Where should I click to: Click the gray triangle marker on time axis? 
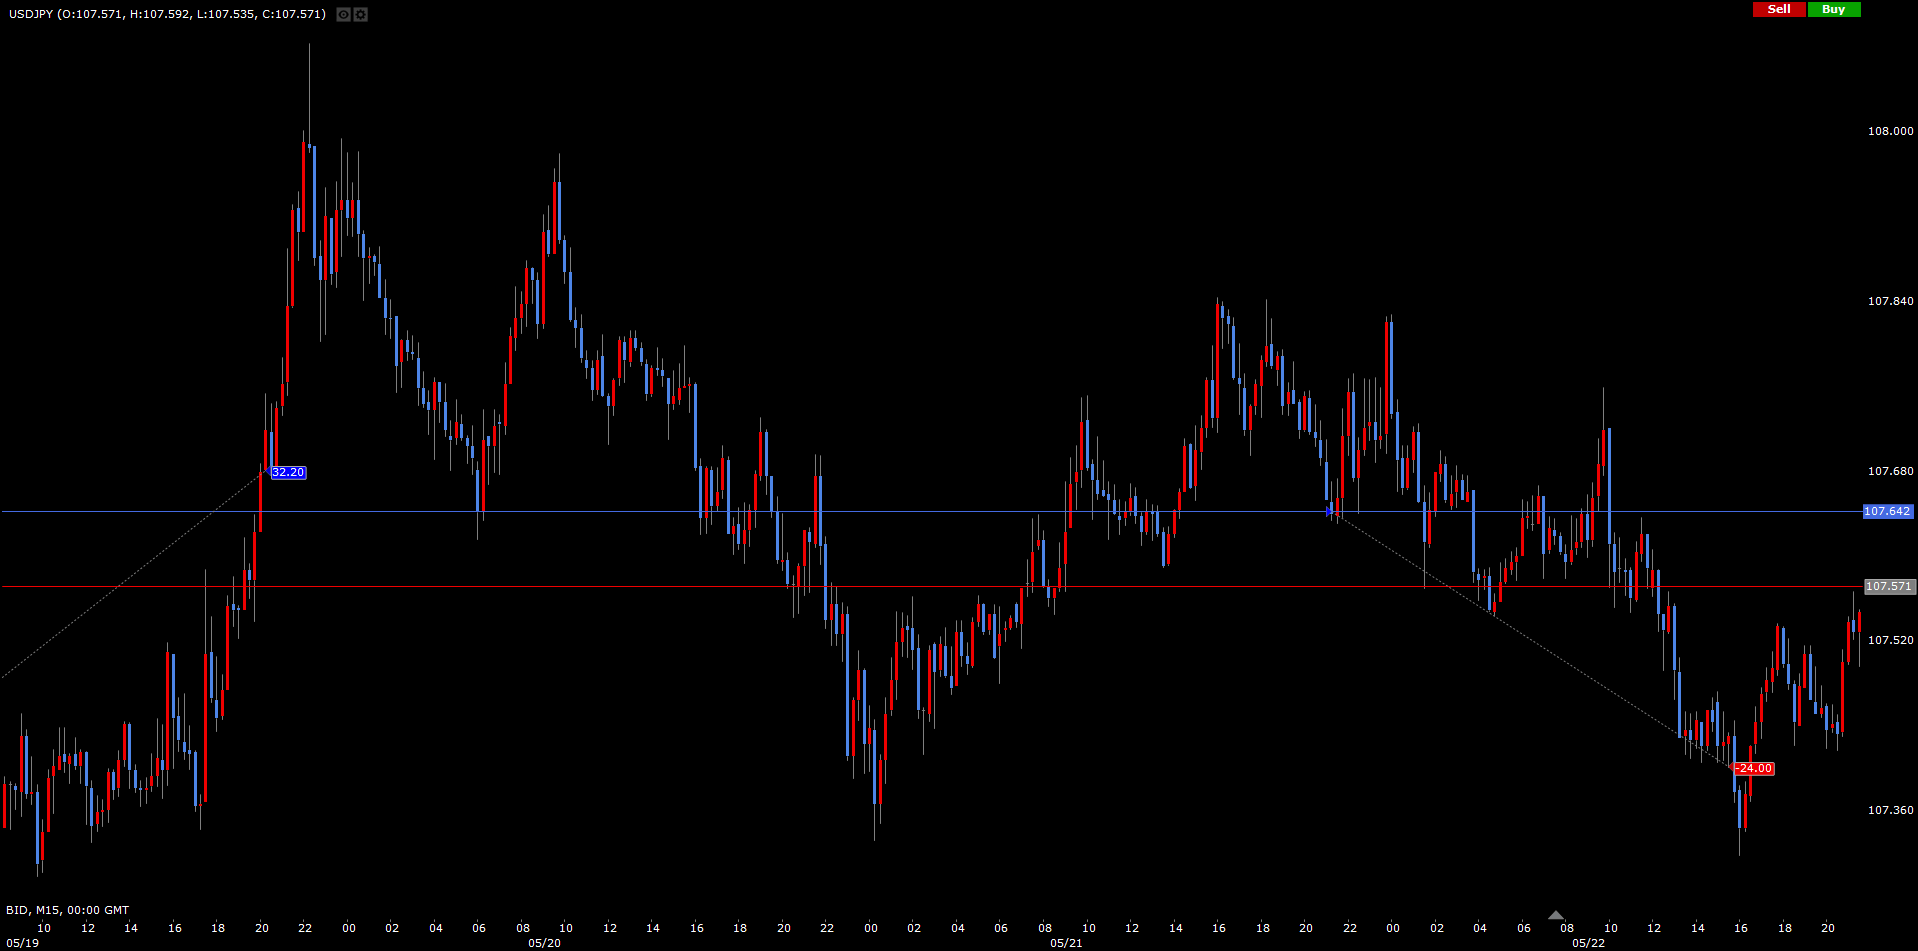point(1555,915)
